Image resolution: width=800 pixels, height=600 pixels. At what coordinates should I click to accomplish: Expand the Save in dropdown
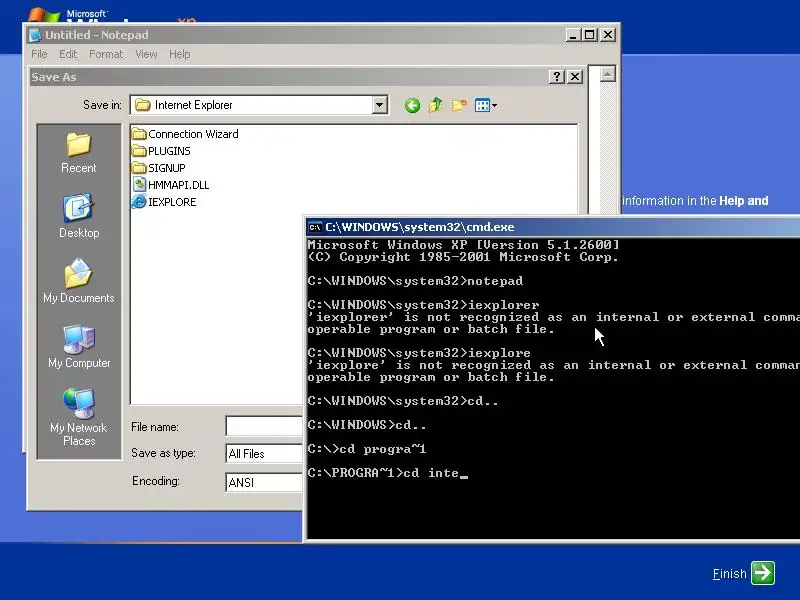379,105
